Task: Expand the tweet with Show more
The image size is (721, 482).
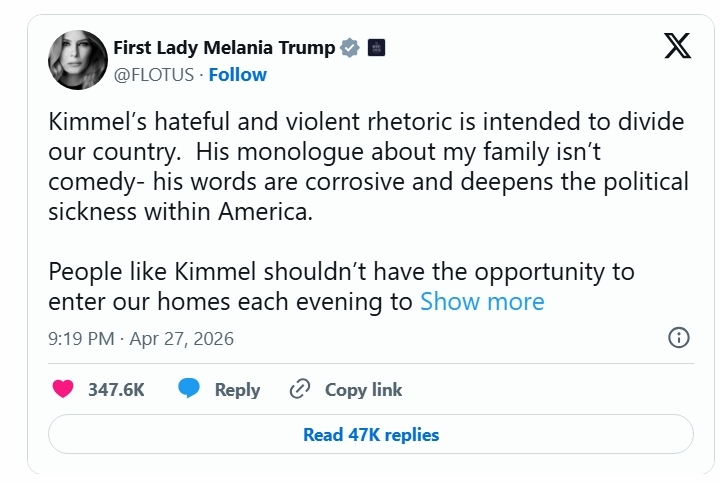Action: coord(482,301)
